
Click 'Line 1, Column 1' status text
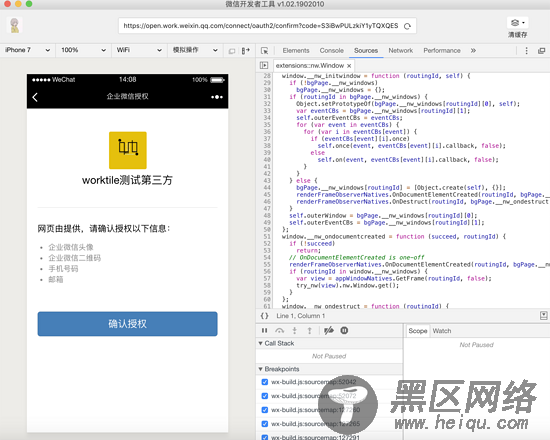(x=301, y=316)
